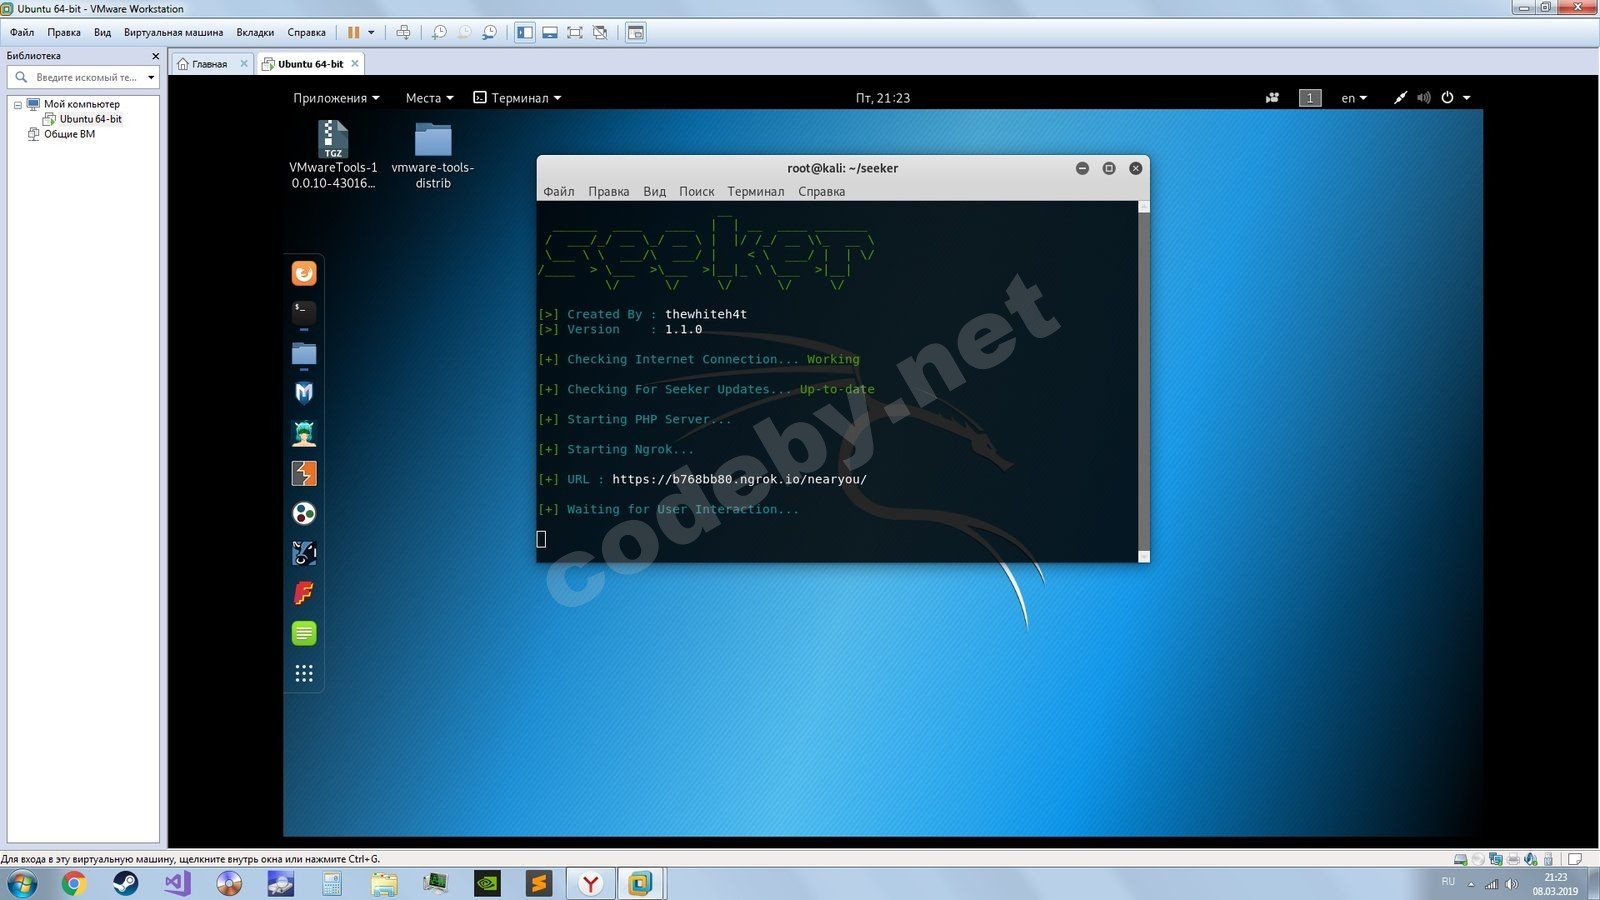Select Ubuntu 64-bit in the library tree
The image size is (1600, 900).
tap(90, 119)
